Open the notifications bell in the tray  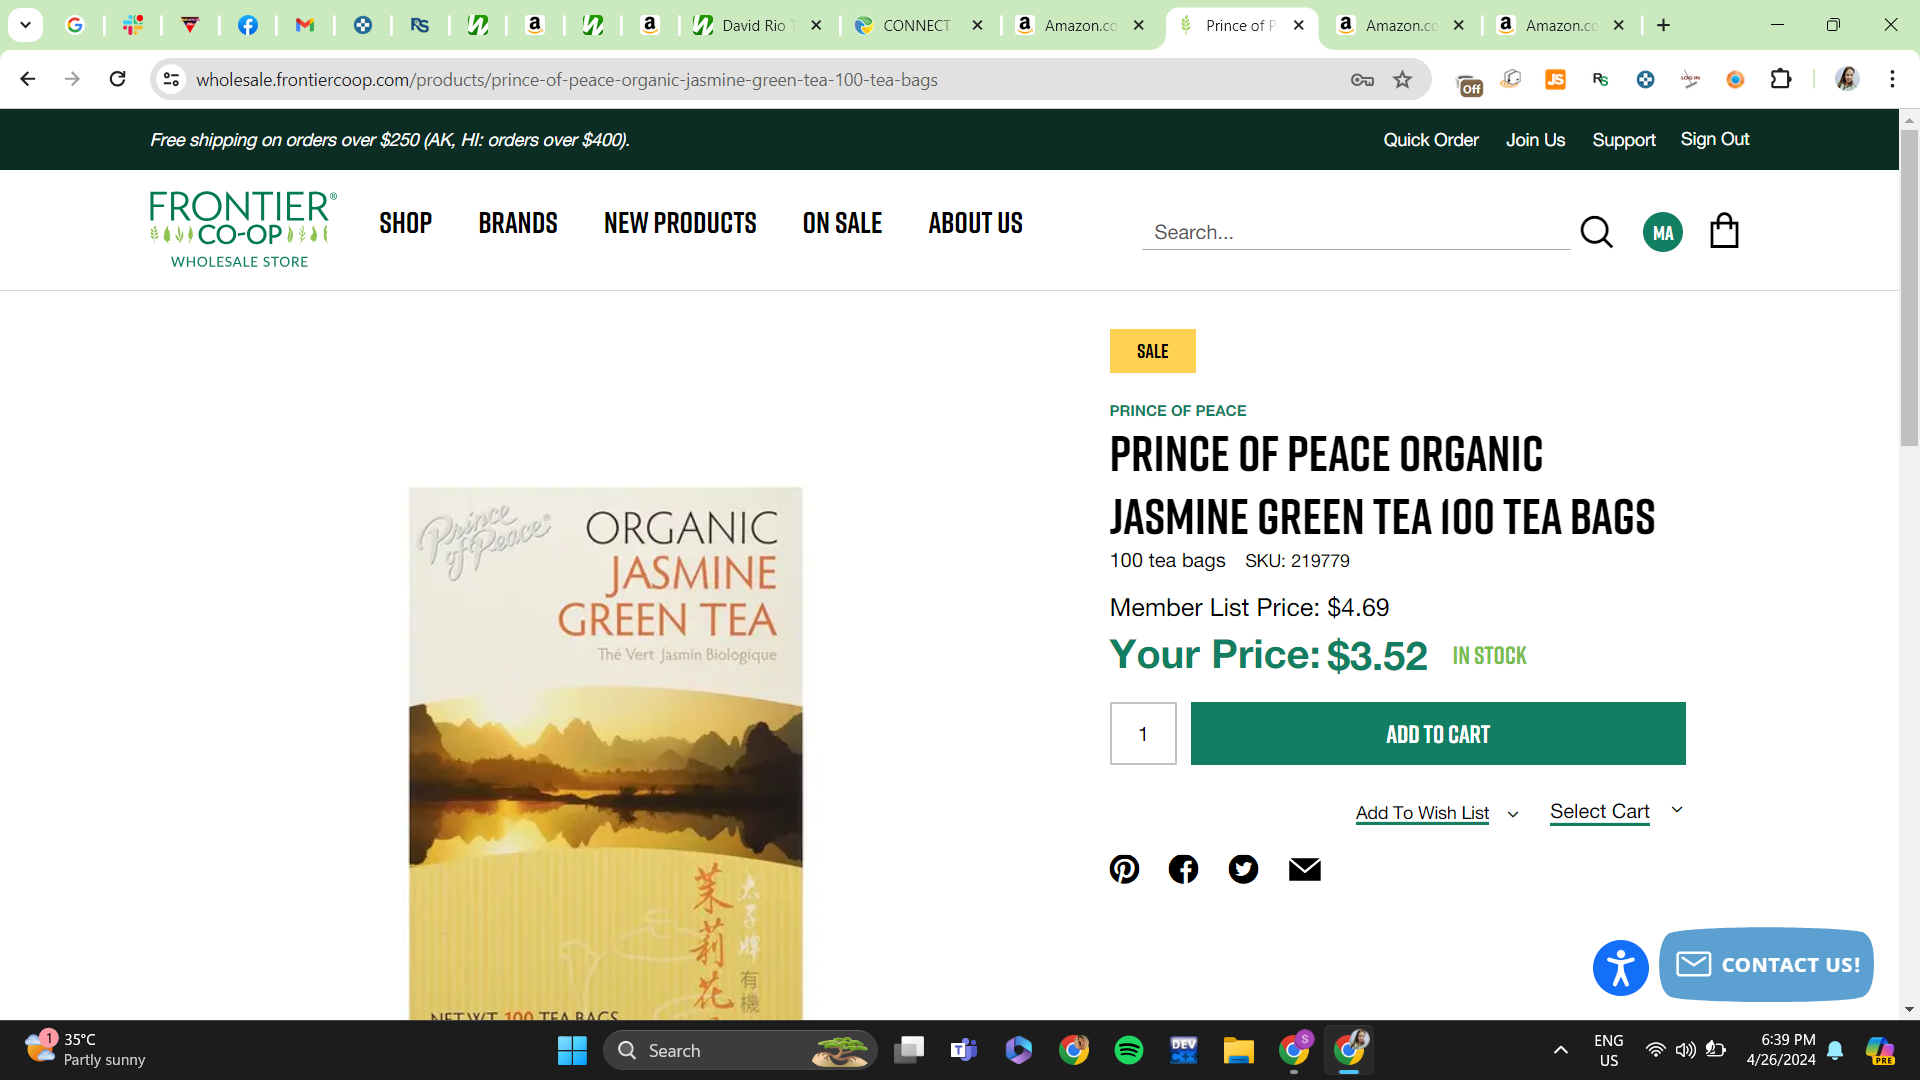coord(1835,1050)
